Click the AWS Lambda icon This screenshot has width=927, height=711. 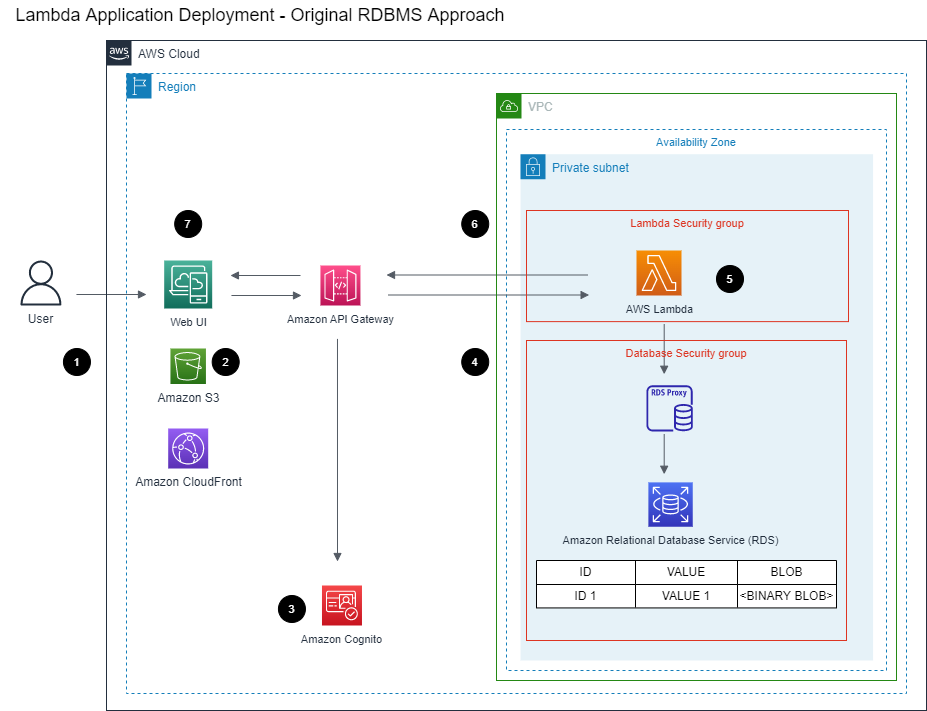tap(659, 273)
